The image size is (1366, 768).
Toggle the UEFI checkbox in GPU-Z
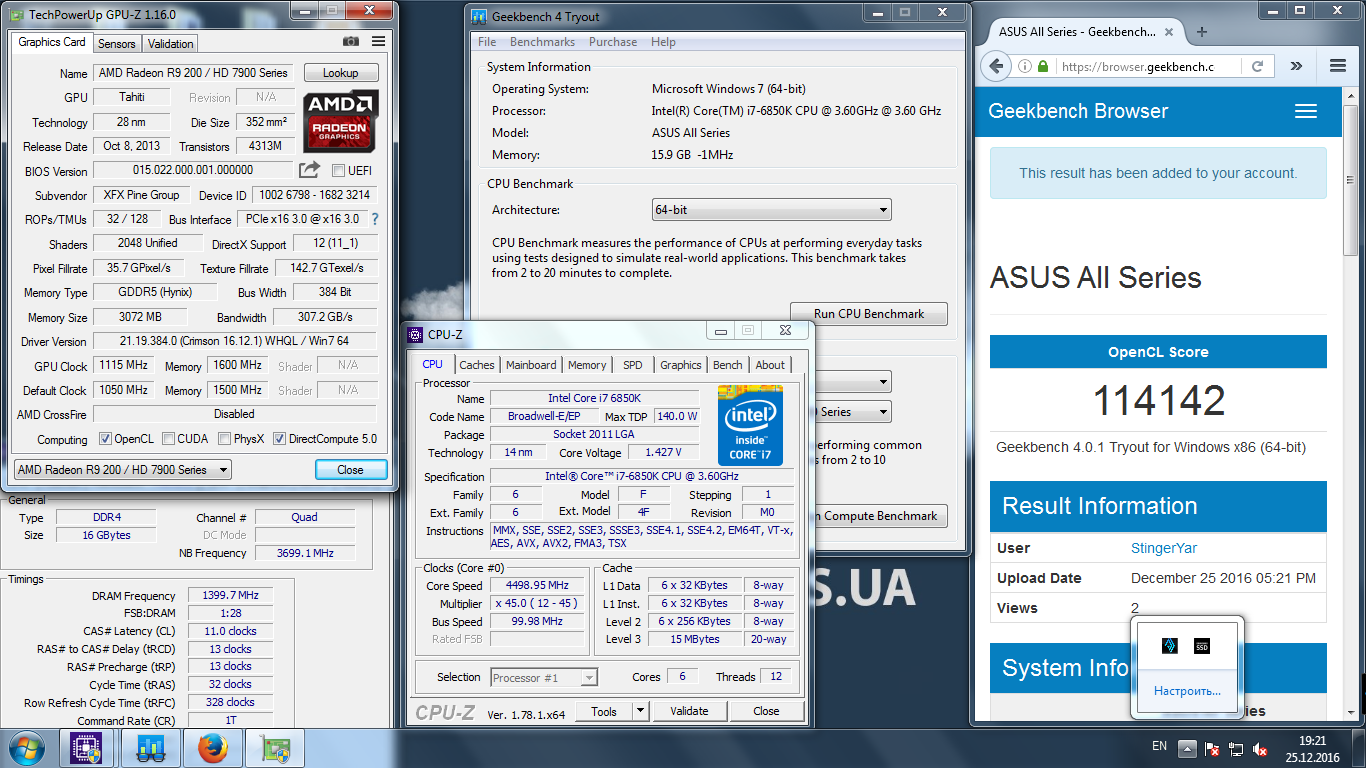pyautogui.click(x=338, y=171)
